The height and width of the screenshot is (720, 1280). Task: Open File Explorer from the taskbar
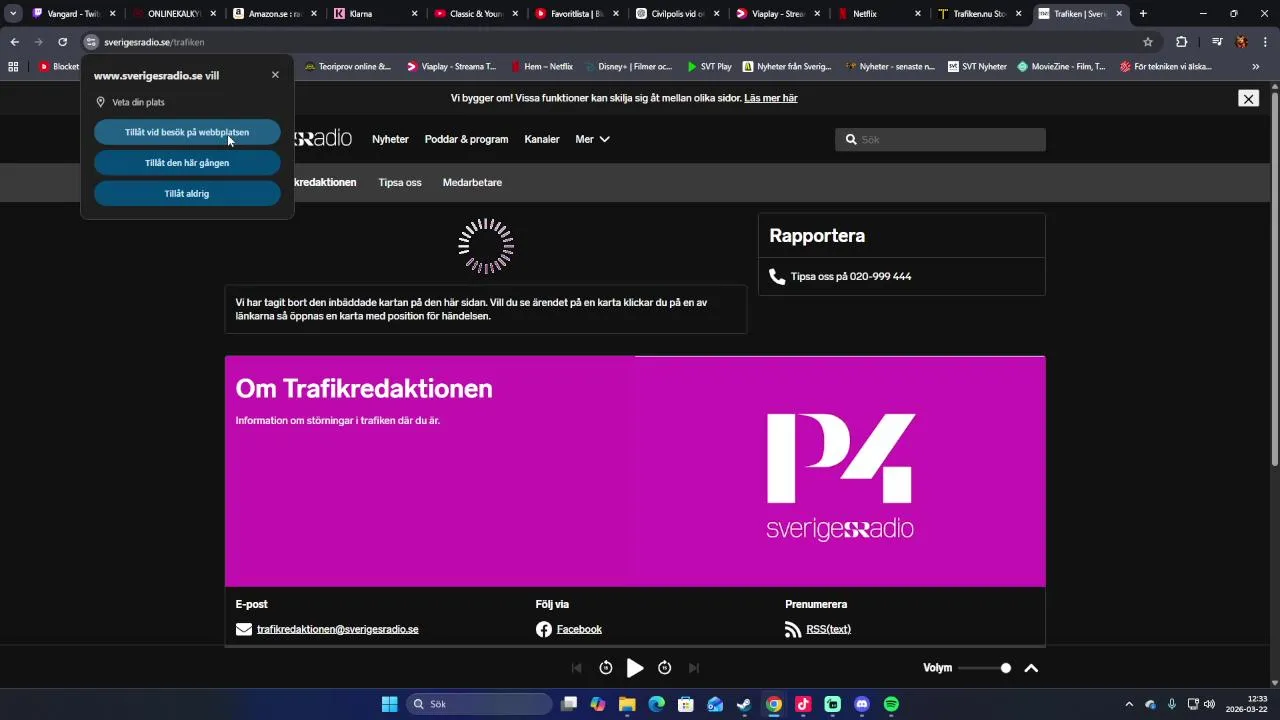tap(627, 704)
